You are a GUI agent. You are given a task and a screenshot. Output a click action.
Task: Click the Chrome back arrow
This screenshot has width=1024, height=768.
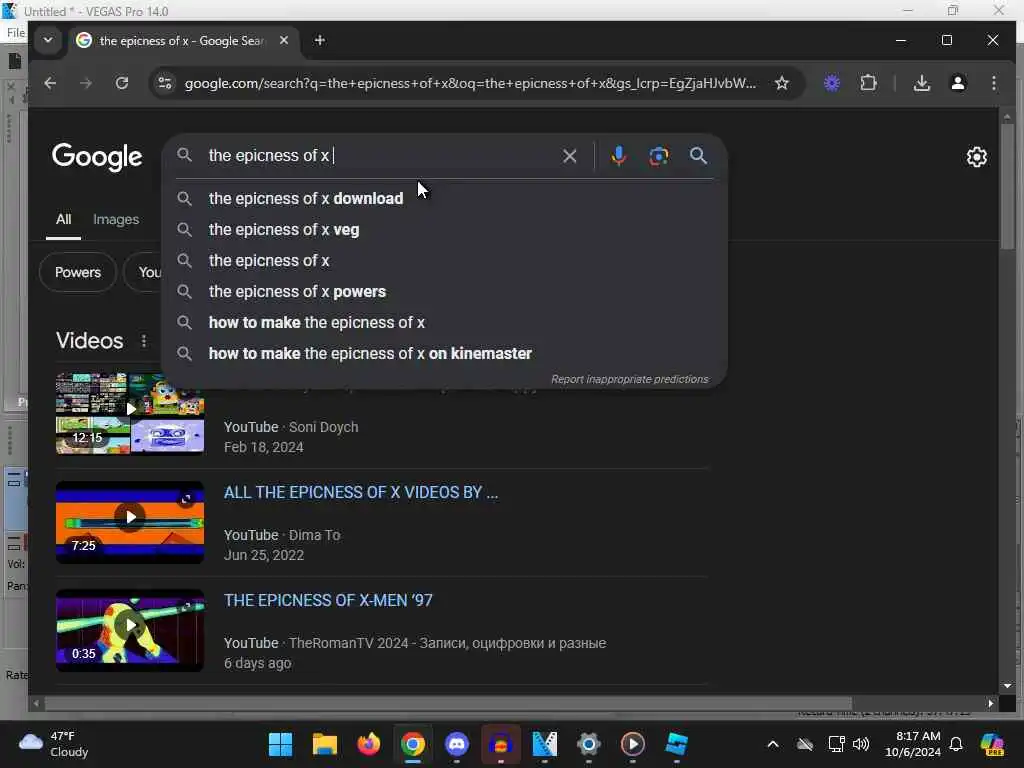point(50,83)
